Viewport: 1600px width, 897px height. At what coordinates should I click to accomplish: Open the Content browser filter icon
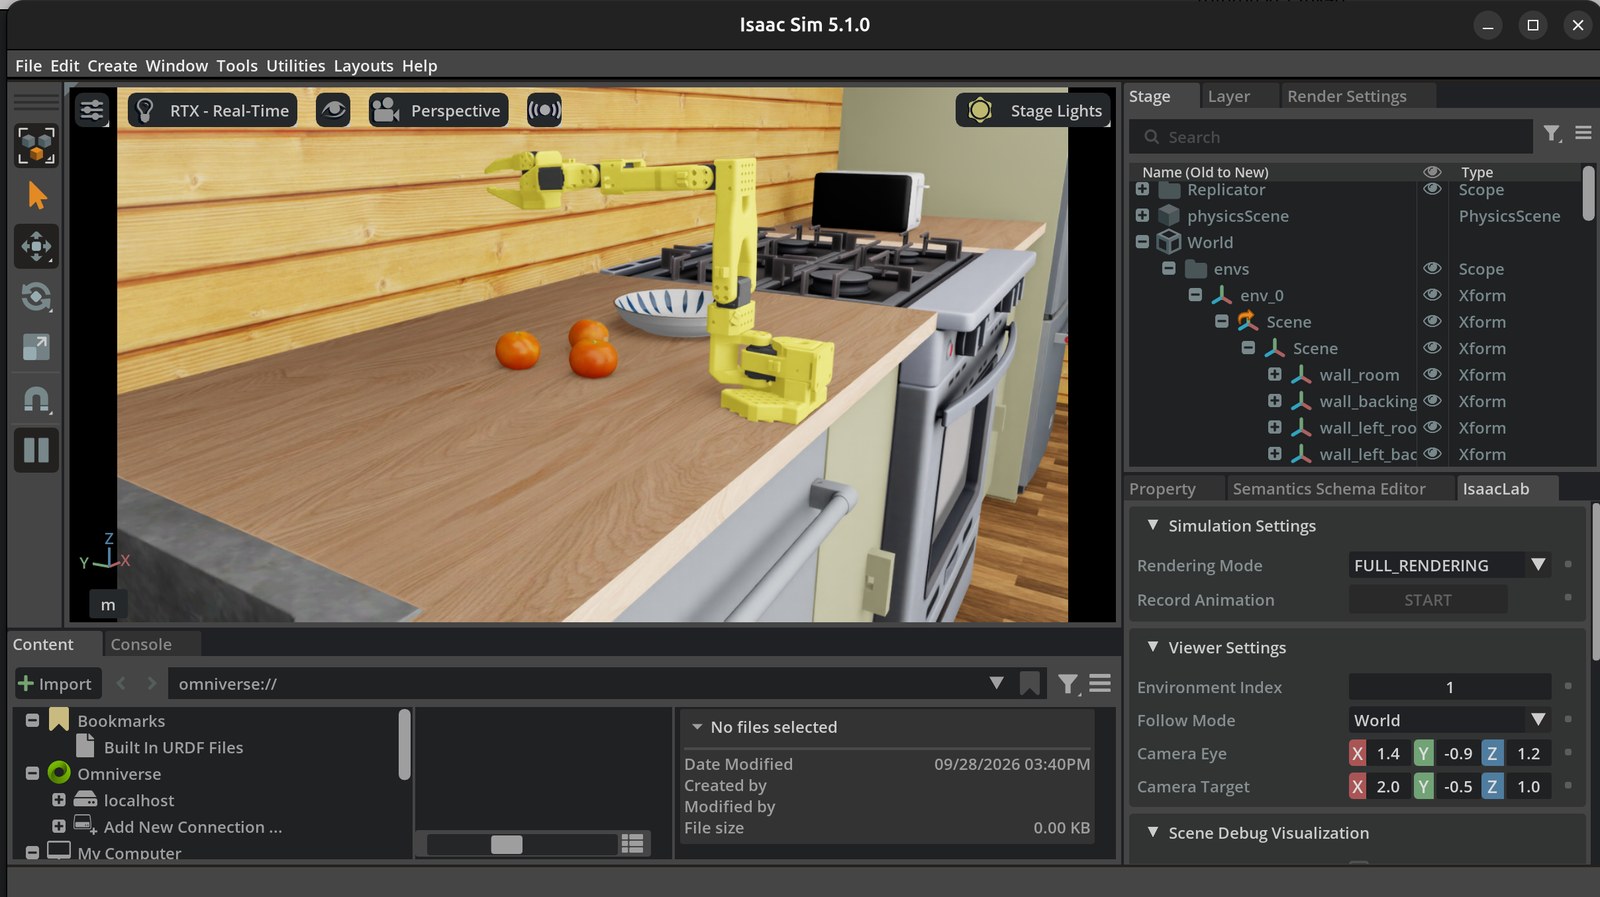pyautogui.click(x=1068, y=684)
